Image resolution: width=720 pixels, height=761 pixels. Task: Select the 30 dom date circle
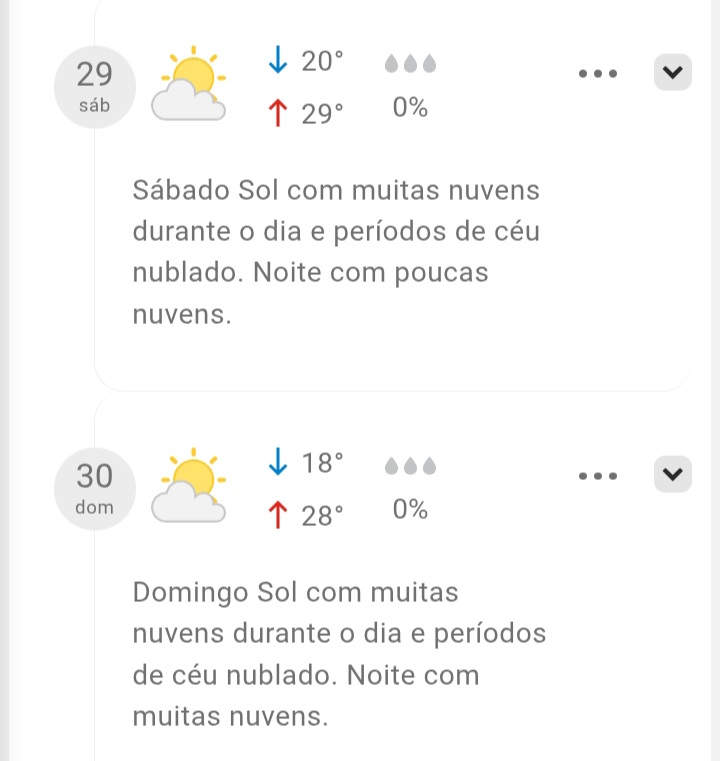pyautogui.click(x=95, y=487)
